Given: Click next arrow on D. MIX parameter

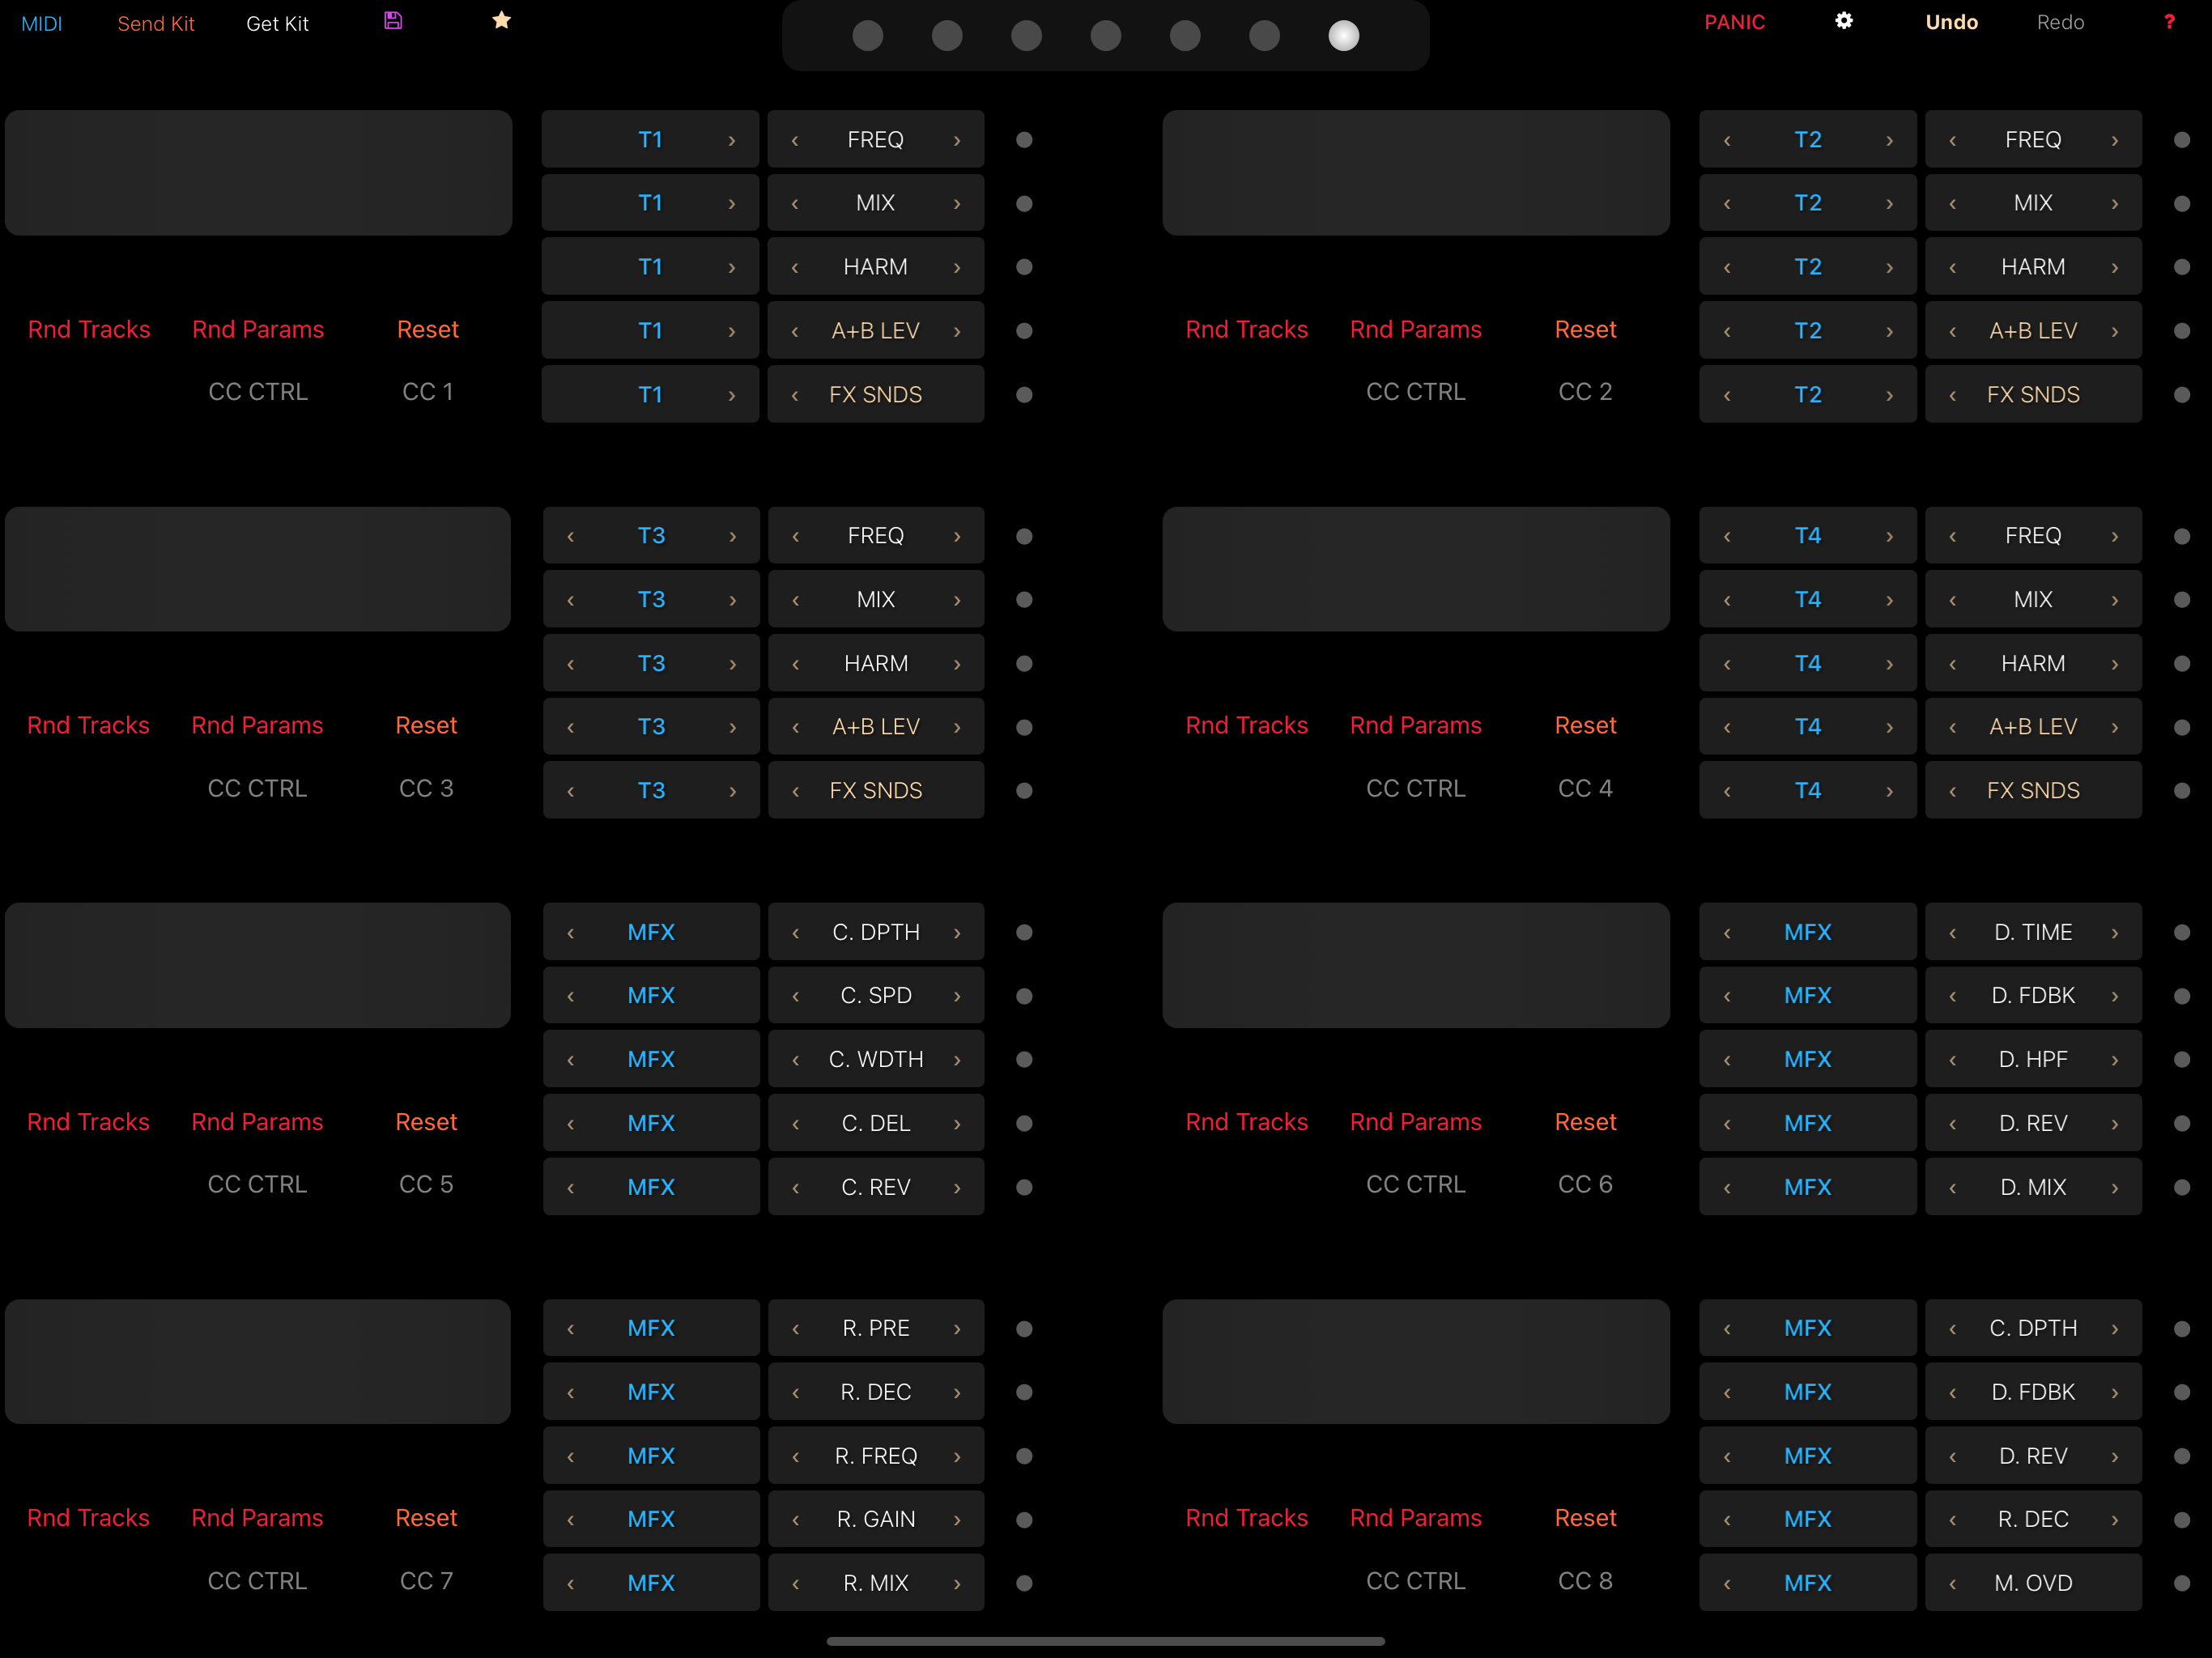Looking at the screenshot, I should [x=2115, y=1187].
